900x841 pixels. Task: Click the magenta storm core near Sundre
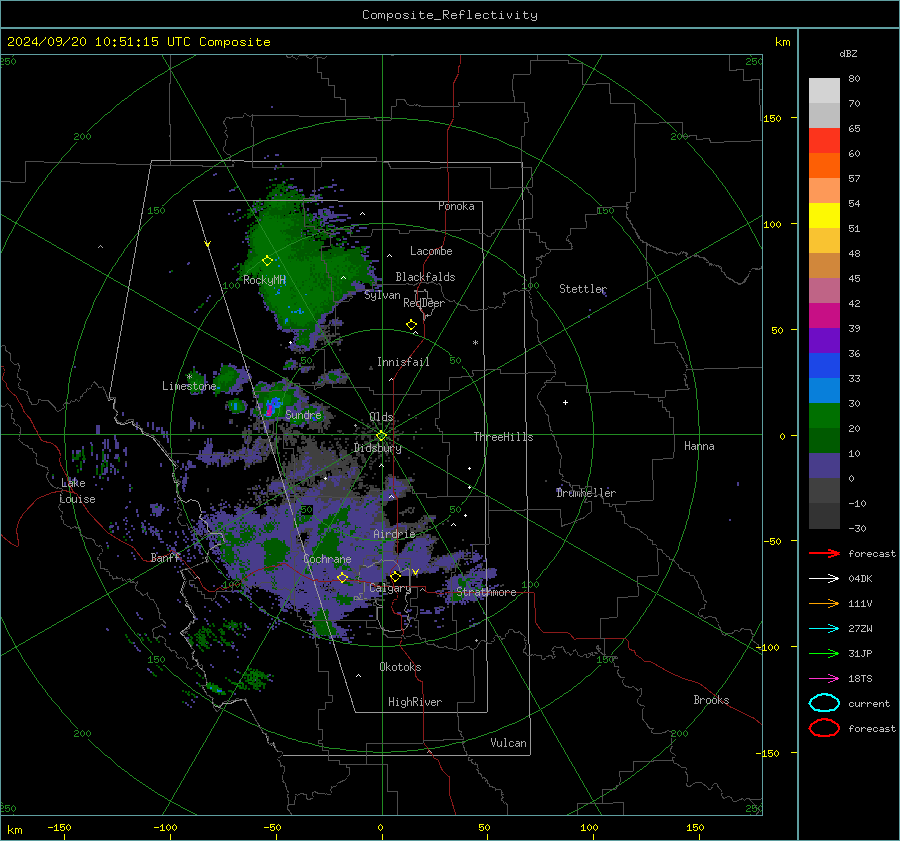[269, 410]
